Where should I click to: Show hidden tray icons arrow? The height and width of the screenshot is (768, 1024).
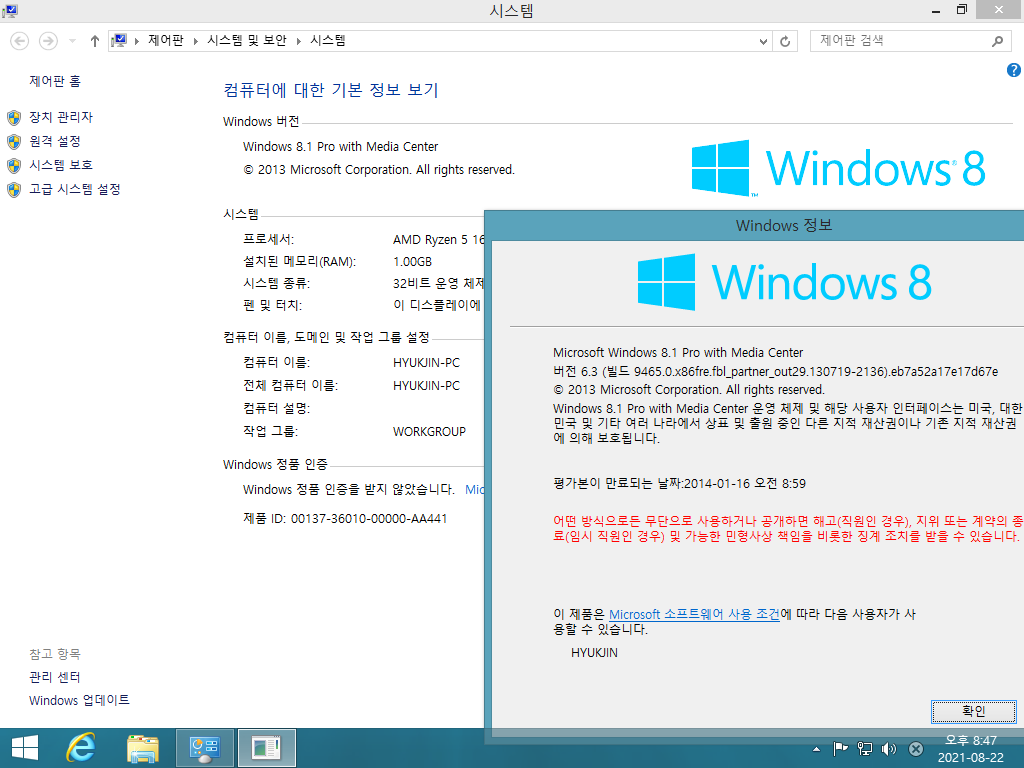click(x=816, y=749)
